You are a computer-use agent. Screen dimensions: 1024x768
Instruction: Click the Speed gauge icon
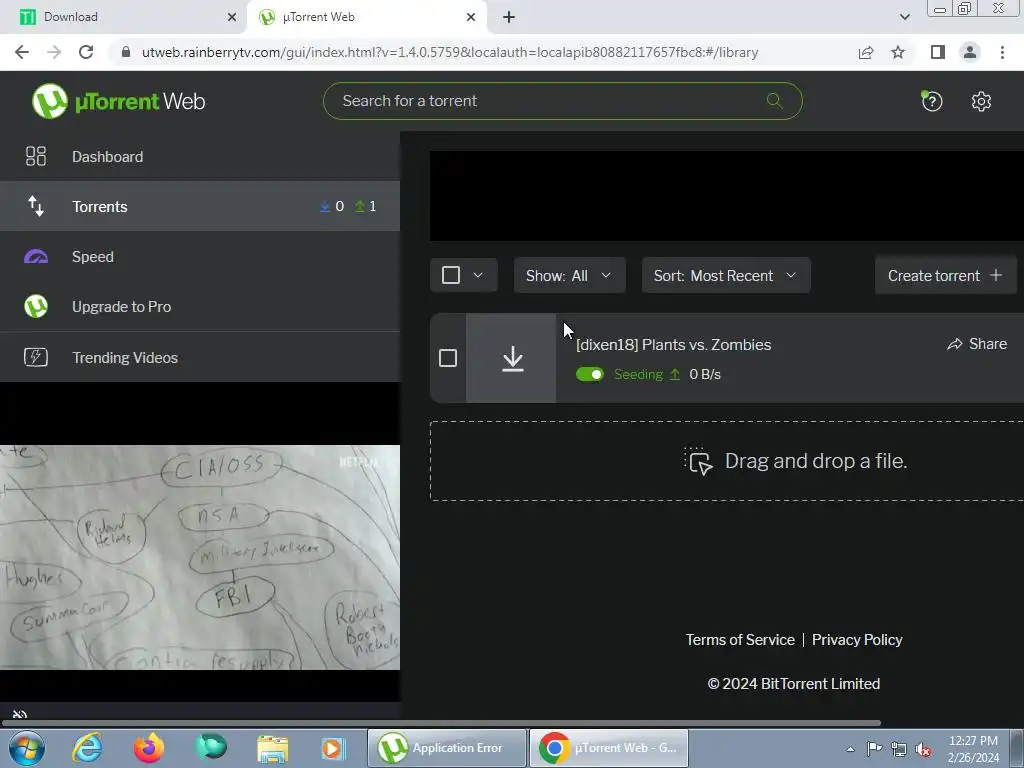click(36, 257)
